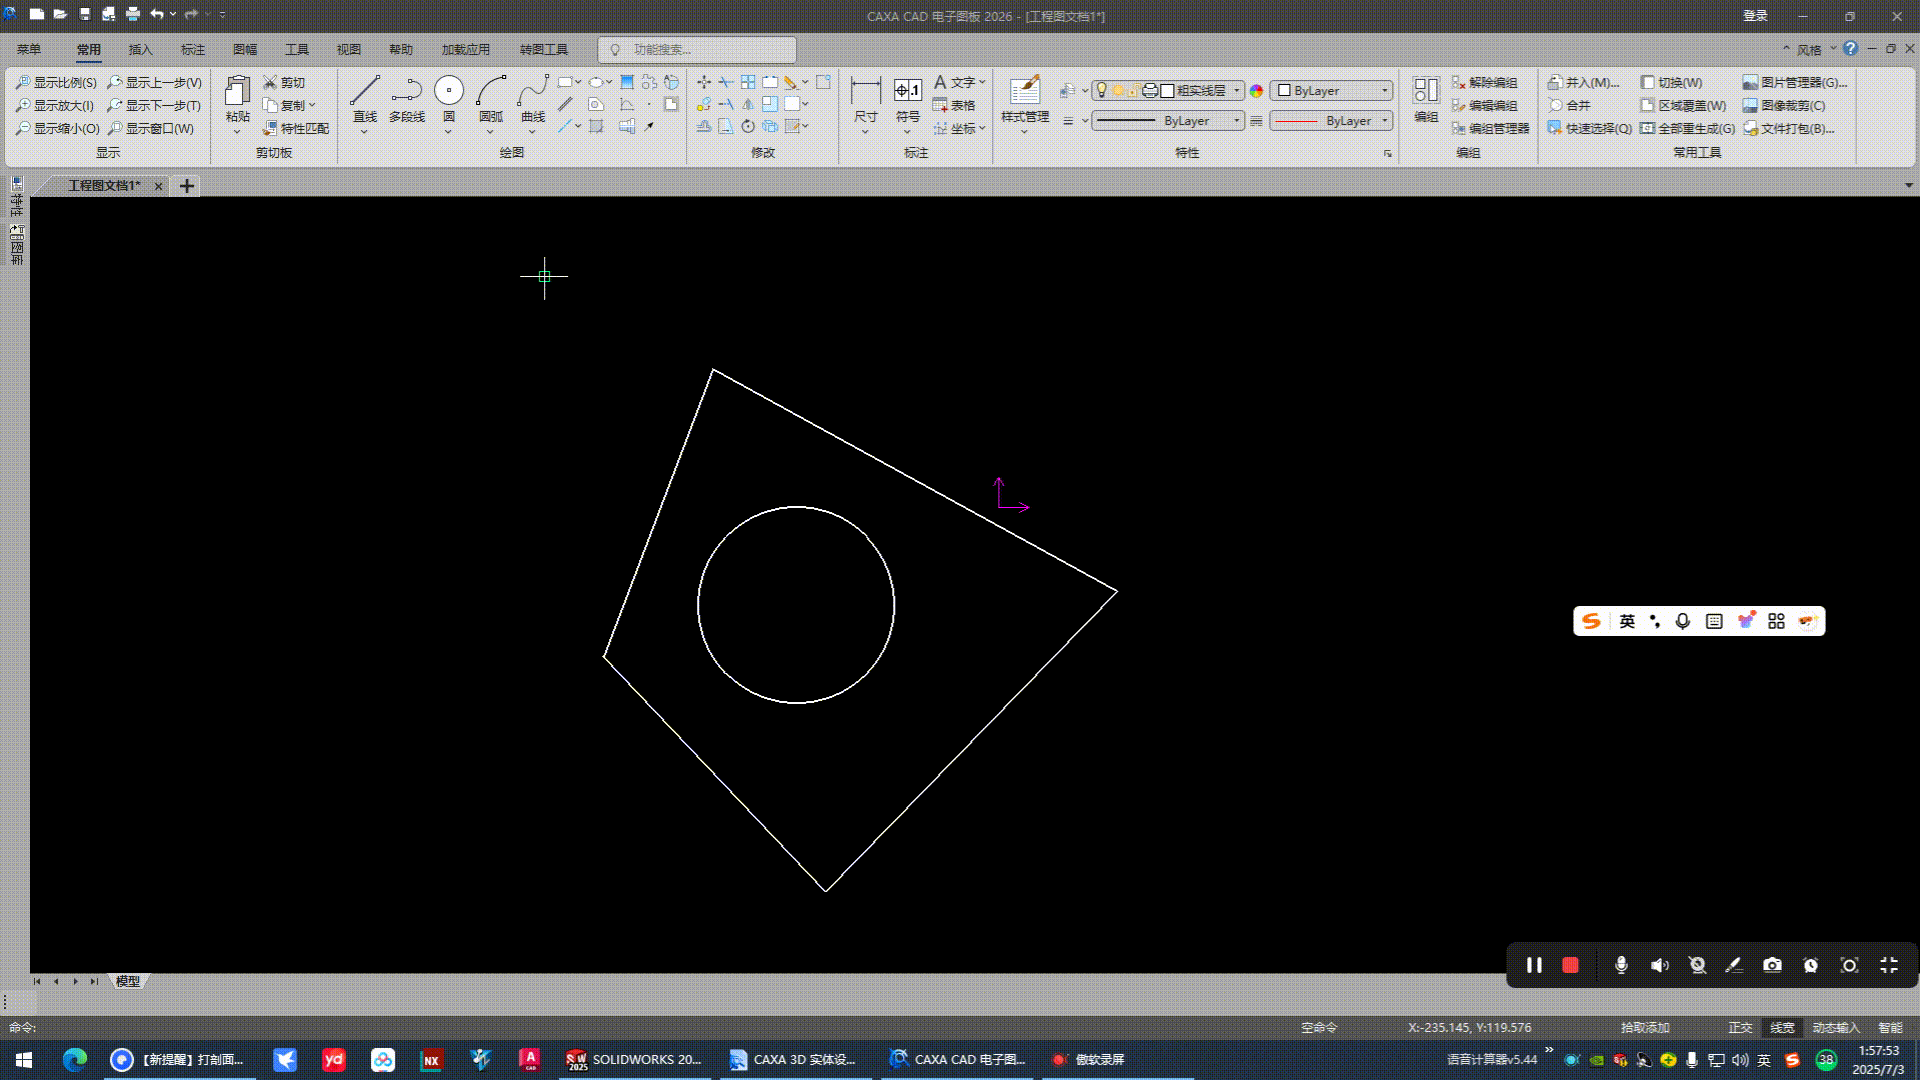
Task: Add a new document tab with plus
Action: pyautogui.click(x=187, y=186)
